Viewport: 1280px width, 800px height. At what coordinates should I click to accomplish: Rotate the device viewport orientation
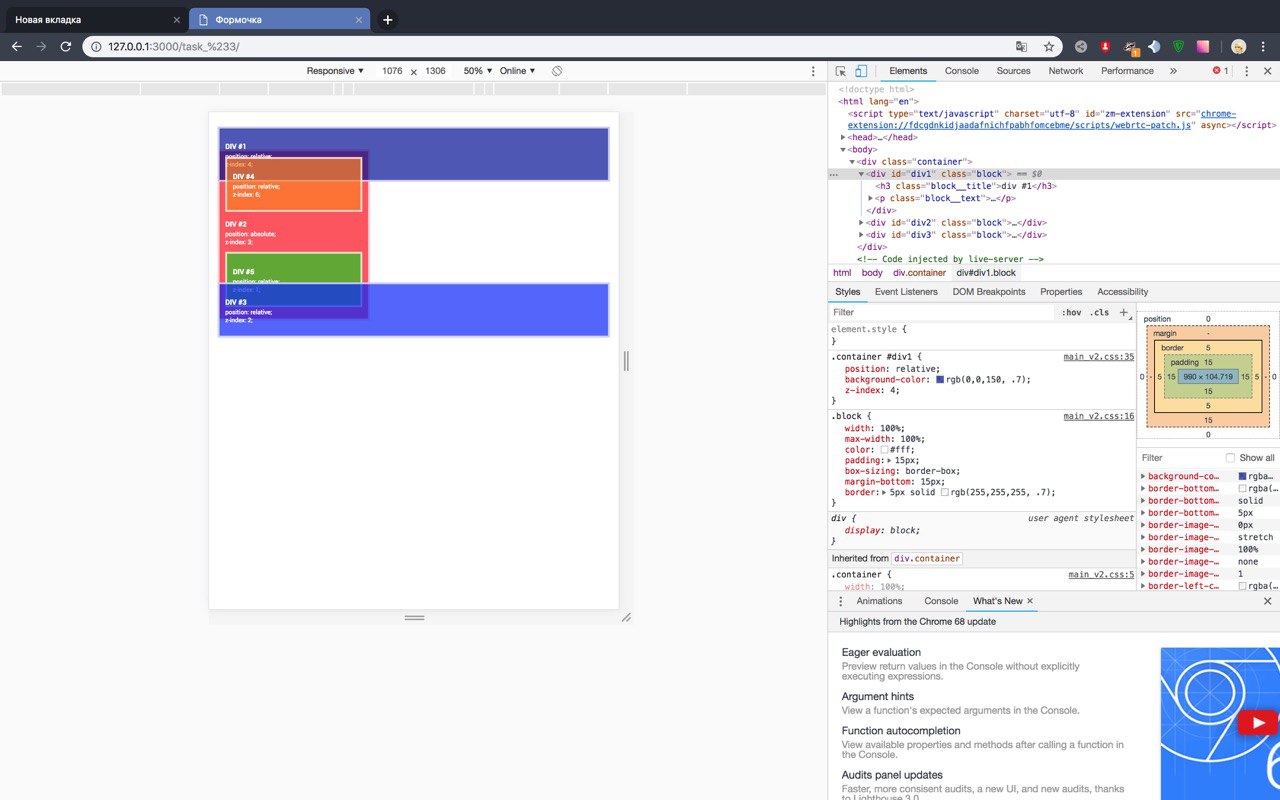point(557,71)
